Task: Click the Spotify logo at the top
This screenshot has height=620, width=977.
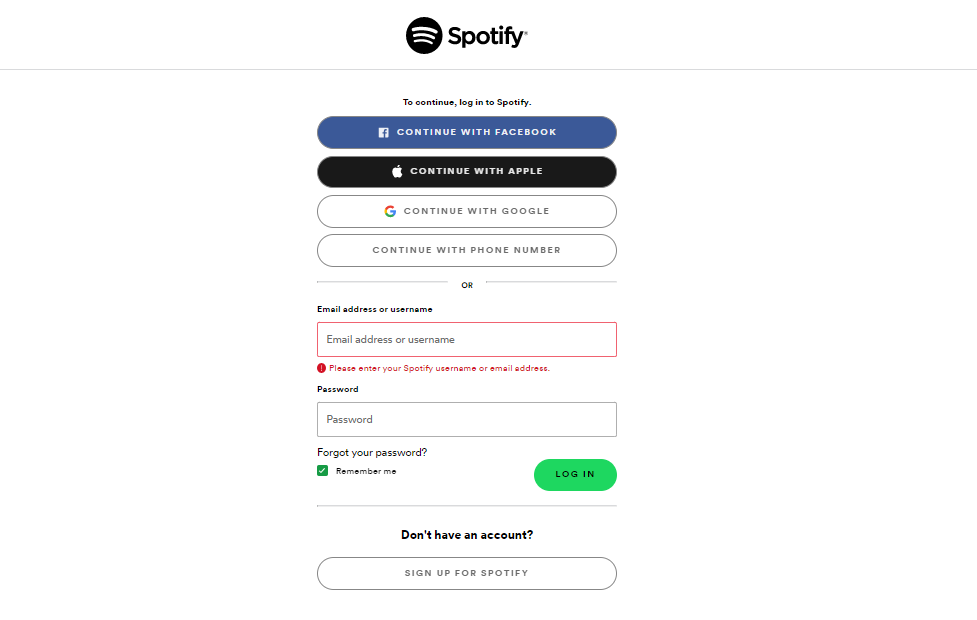Action: click(x=466, y=34)
